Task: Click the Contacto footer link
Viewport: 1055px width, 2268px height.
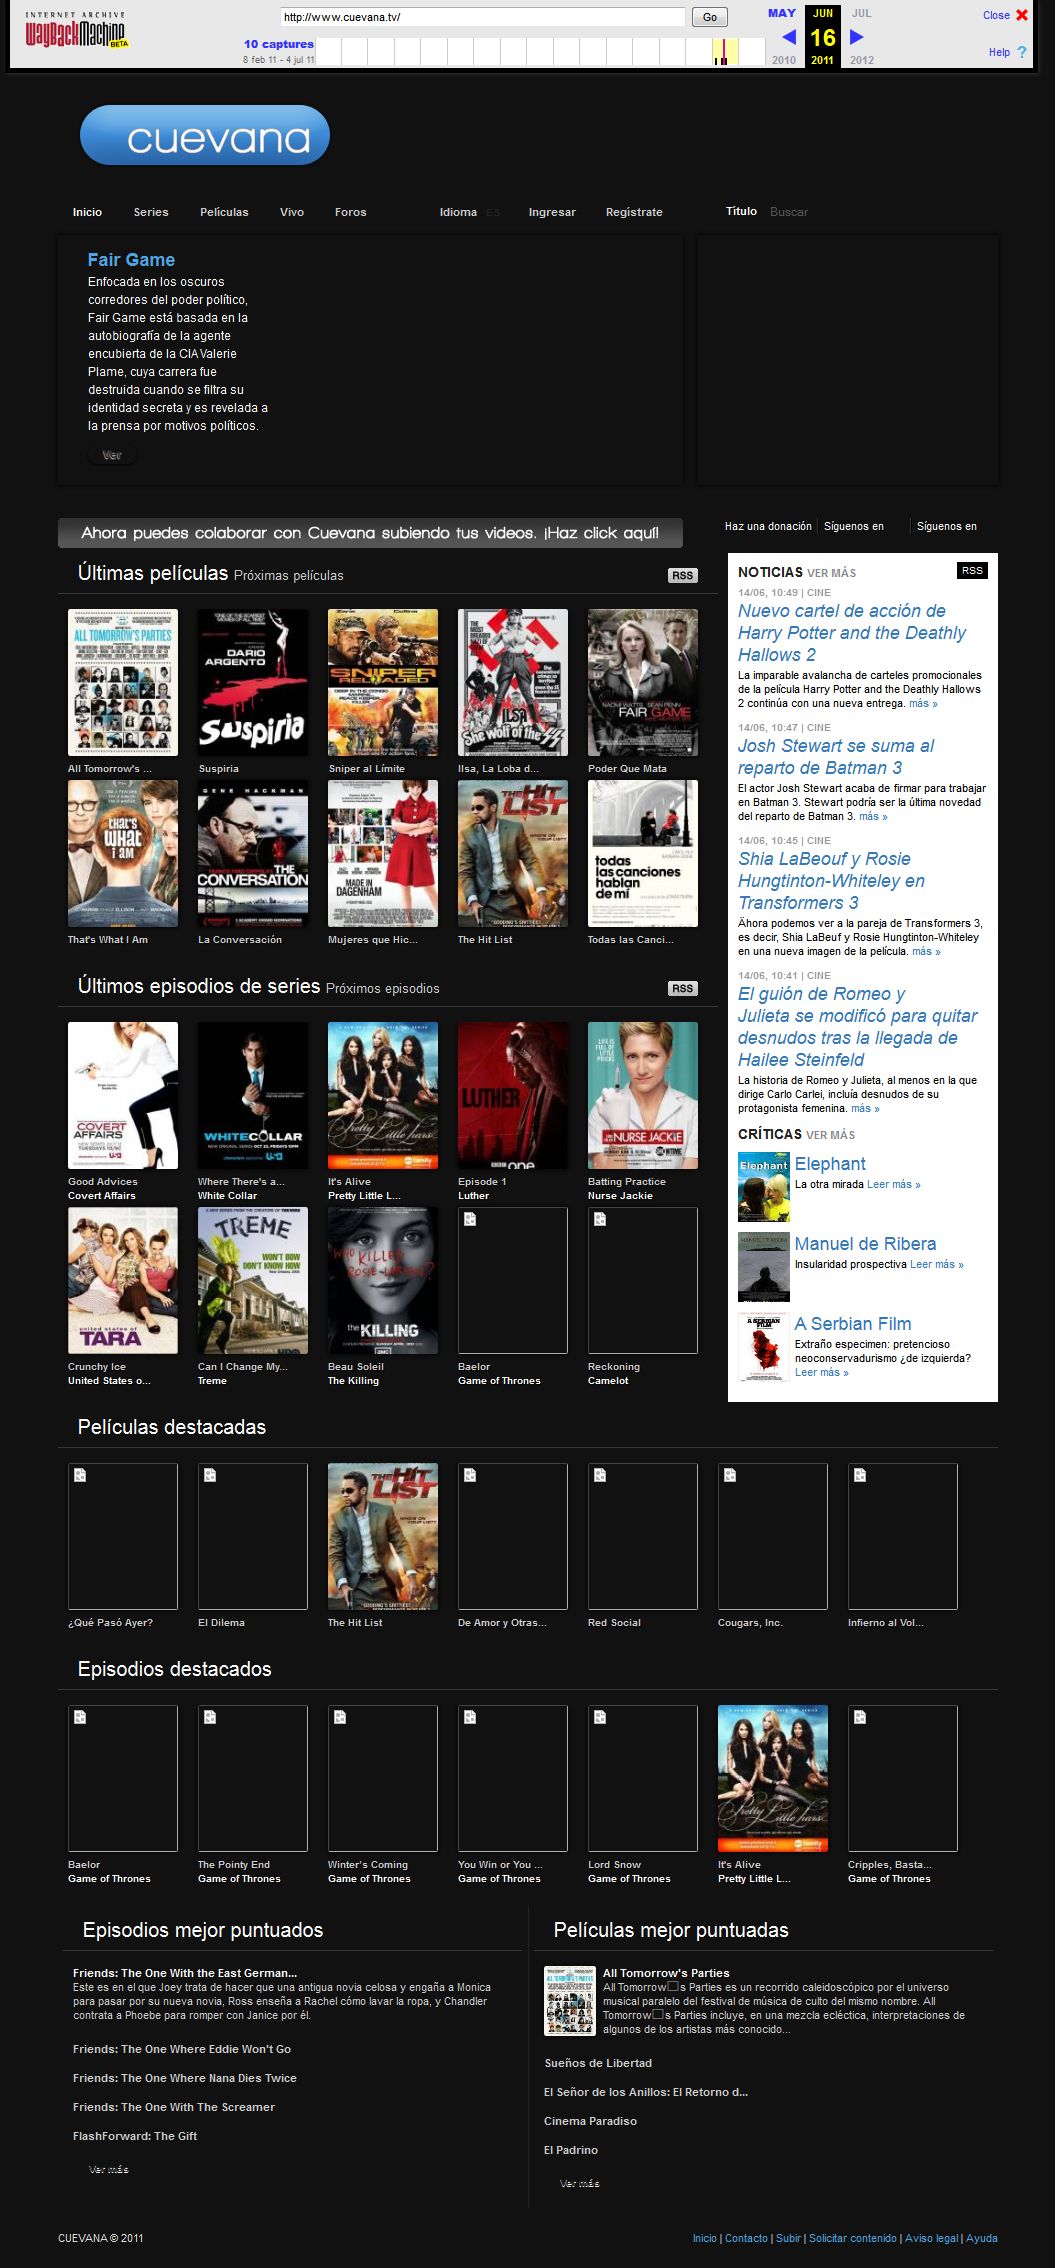Action: point(746,2238)
